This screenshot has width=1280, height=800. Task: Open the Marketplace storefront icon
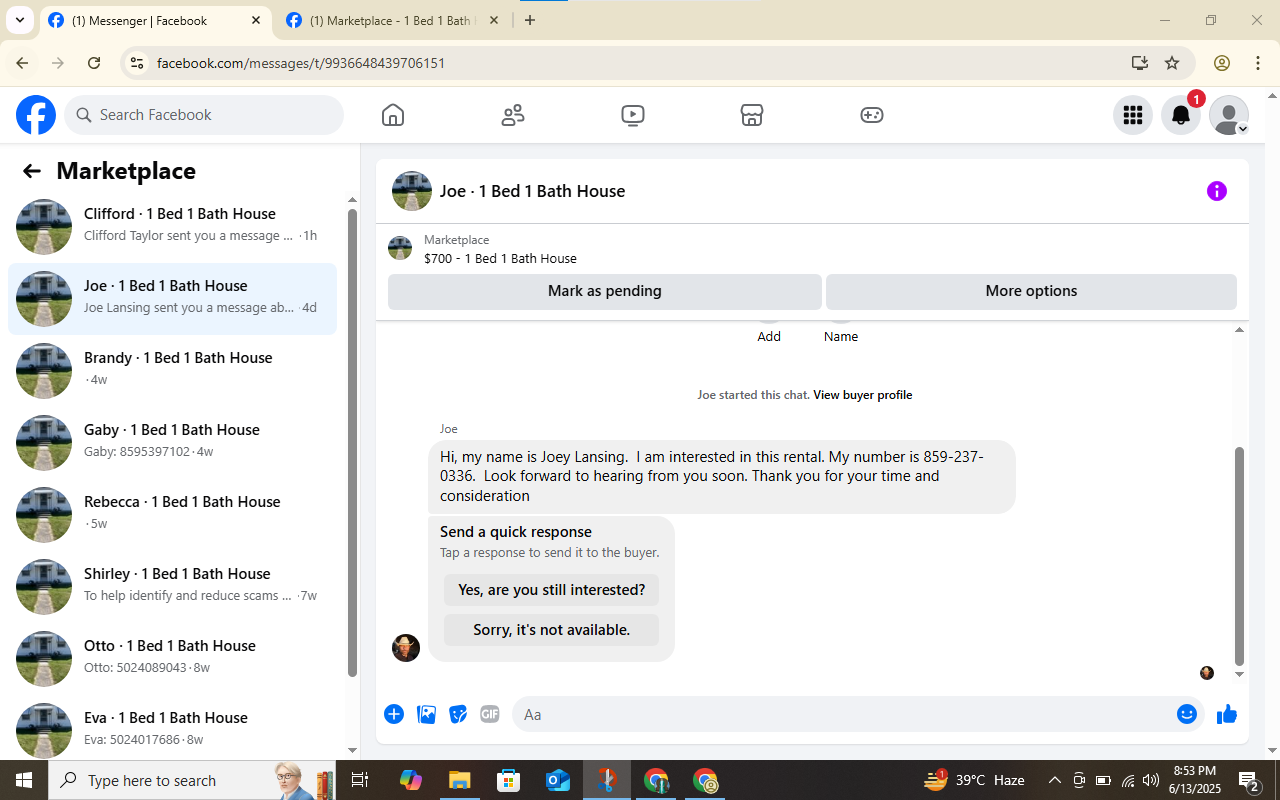click(x=752, y=115)
